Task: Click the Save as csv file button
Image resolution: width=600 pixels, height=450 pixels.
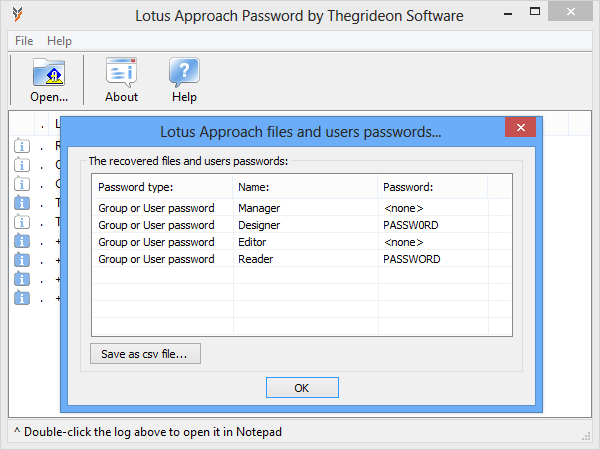Action: pyautogui.click(x=145, y=354)
